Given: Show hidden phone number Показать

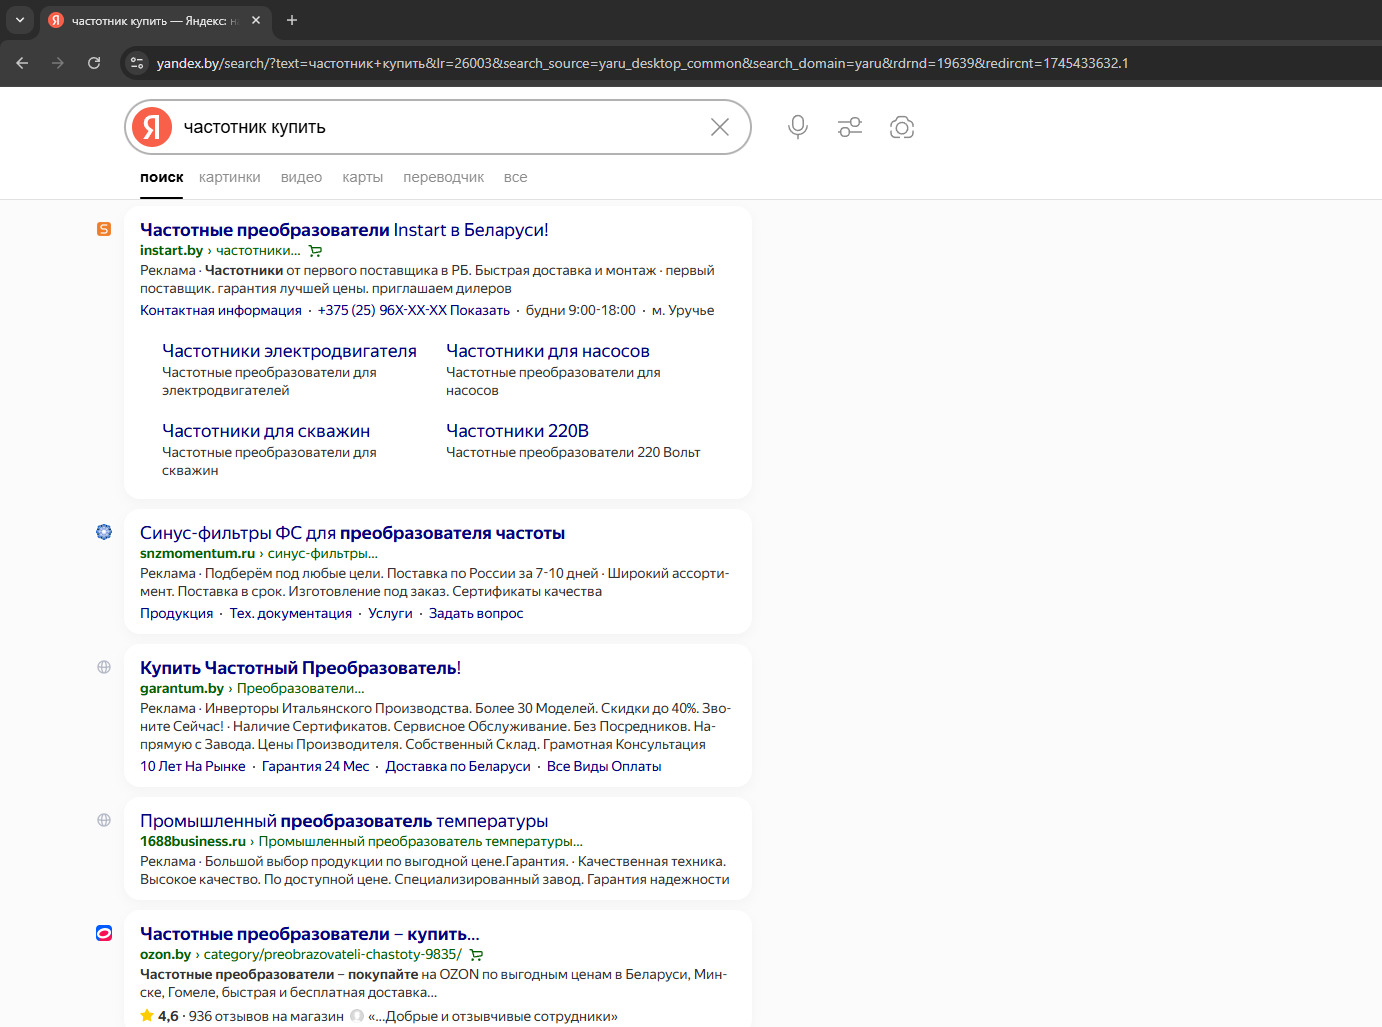Looking at the screenshot, I should tap(480, 310).
